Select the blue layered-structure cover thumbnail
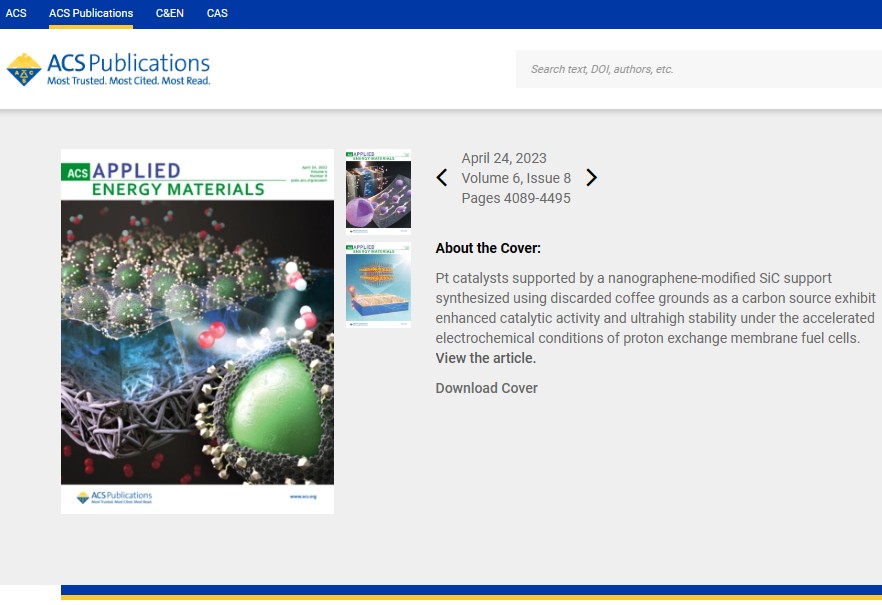 click(378, 286)
